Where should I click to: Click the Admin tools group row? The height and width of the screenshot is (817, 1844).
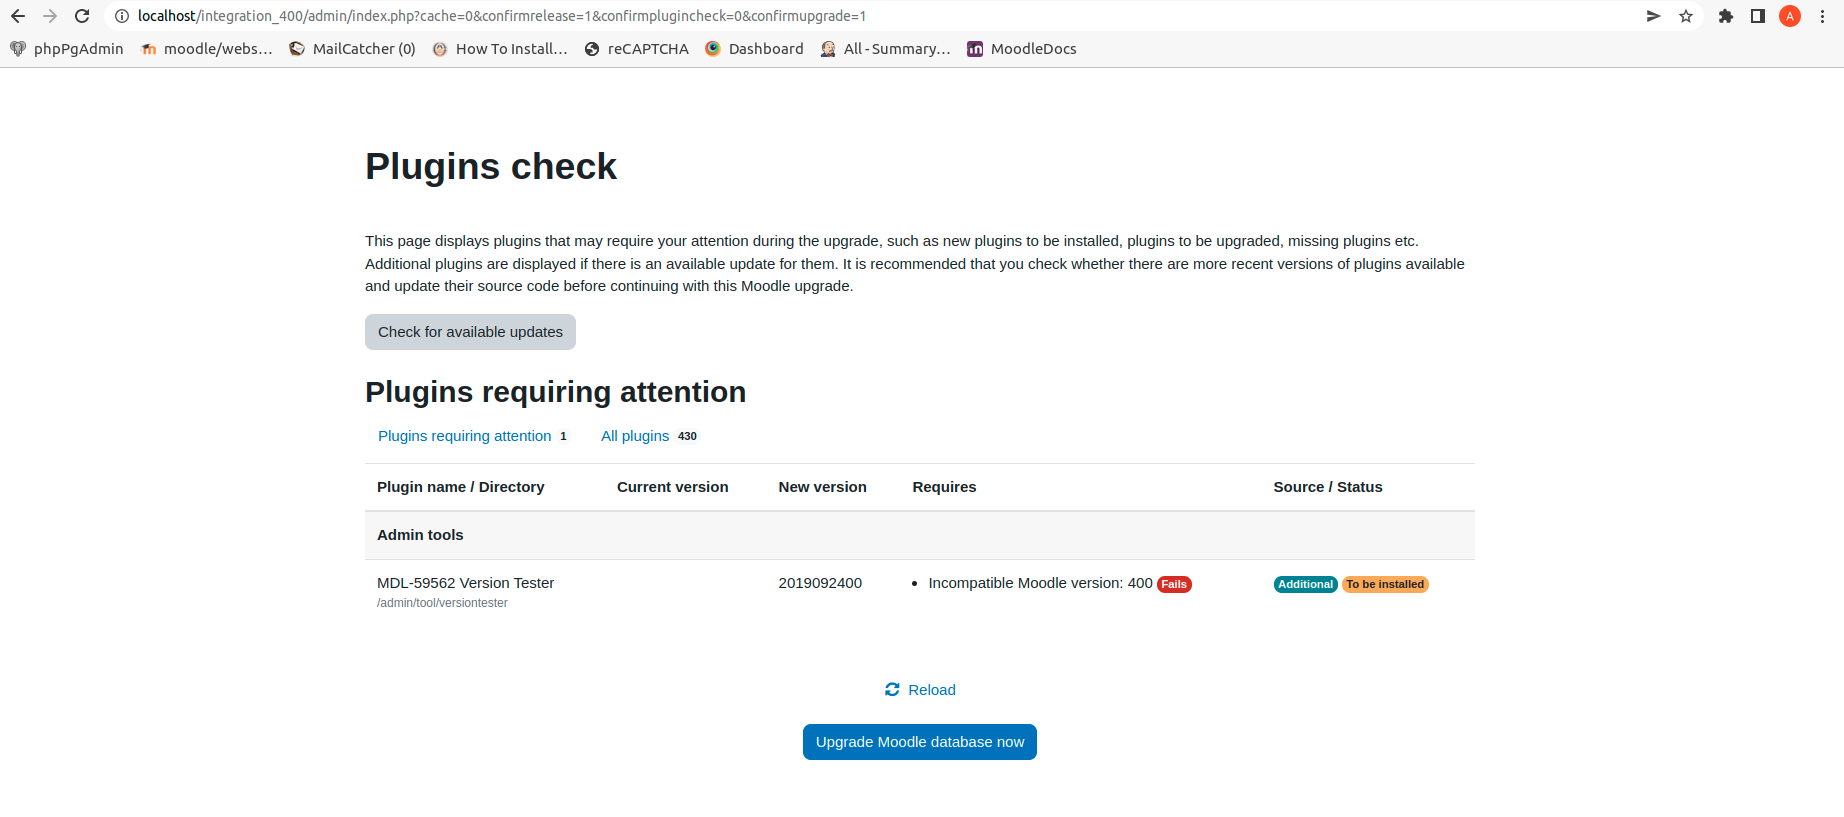920,535
